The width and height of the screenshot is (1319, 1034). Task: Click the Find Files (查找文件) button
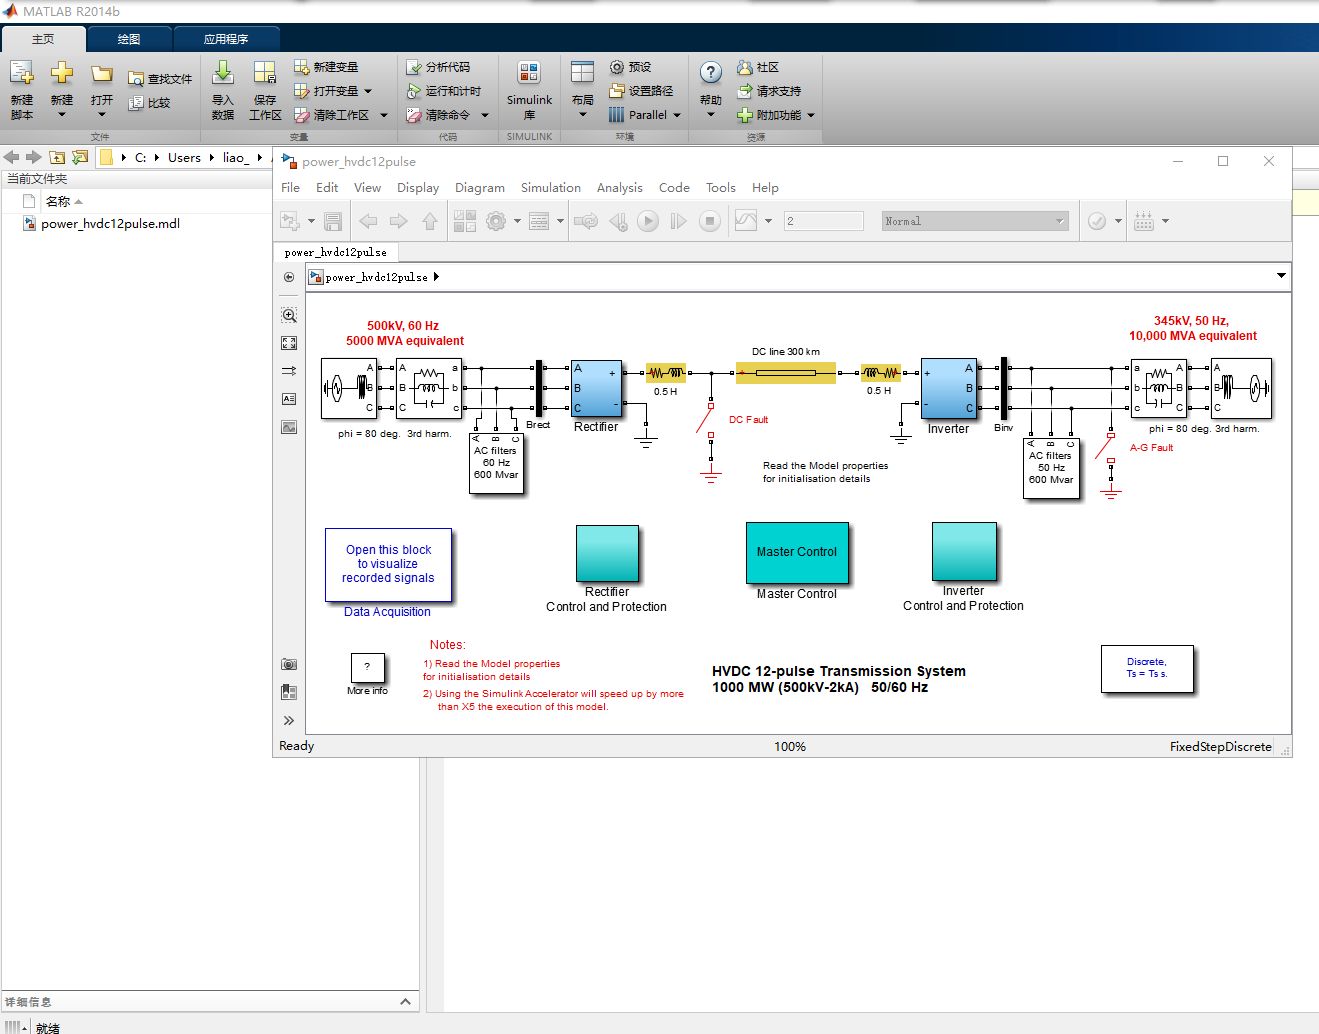tap(160, 79)
